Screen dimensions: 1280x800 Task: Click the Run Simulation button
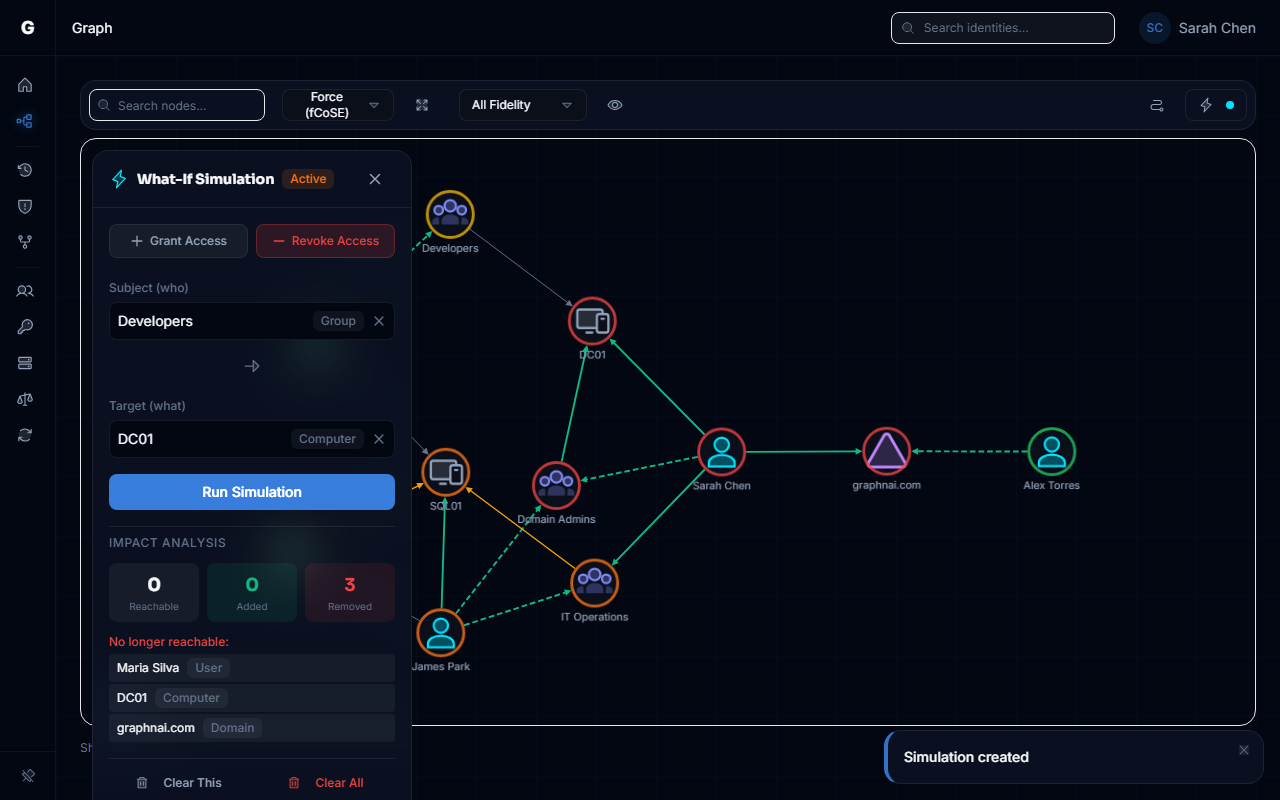pos(251,491)
